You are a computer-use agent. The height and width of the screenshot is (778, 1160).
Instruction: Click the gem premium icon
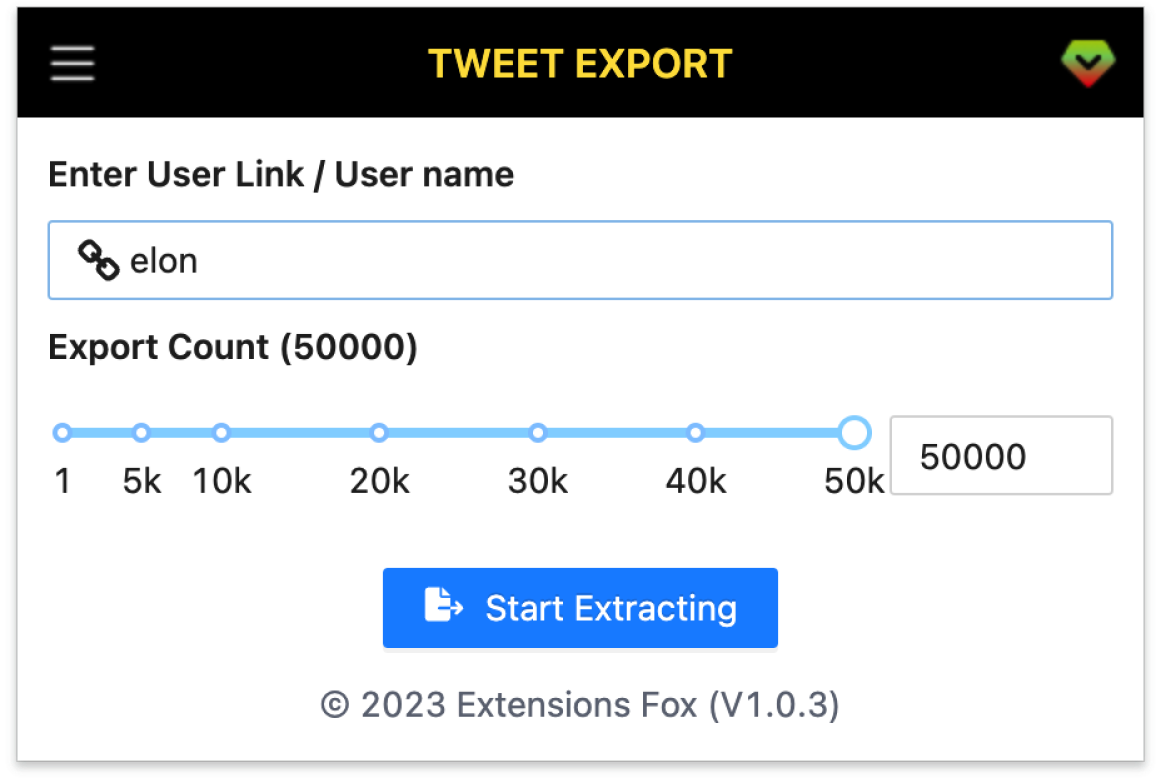pyautogui.click(x=1088, y=64)
